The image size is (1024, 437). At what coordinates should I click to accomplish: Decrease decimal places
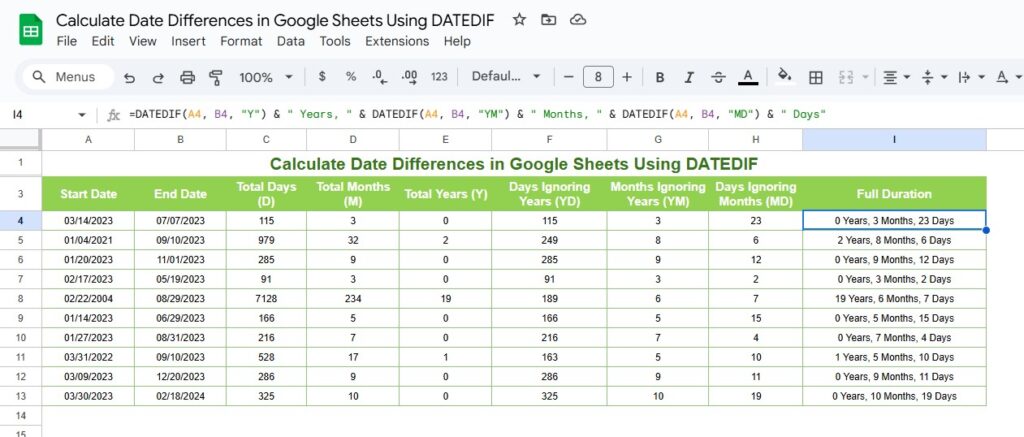click(379, 77)
